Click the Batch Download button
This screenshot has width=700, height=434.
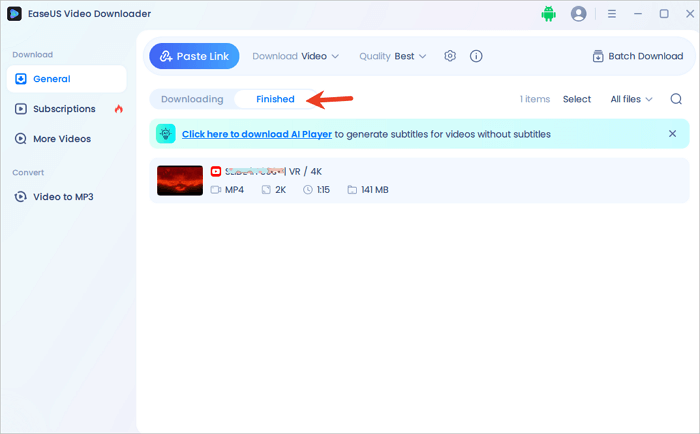pyautogui.click(x=637, y=56)
